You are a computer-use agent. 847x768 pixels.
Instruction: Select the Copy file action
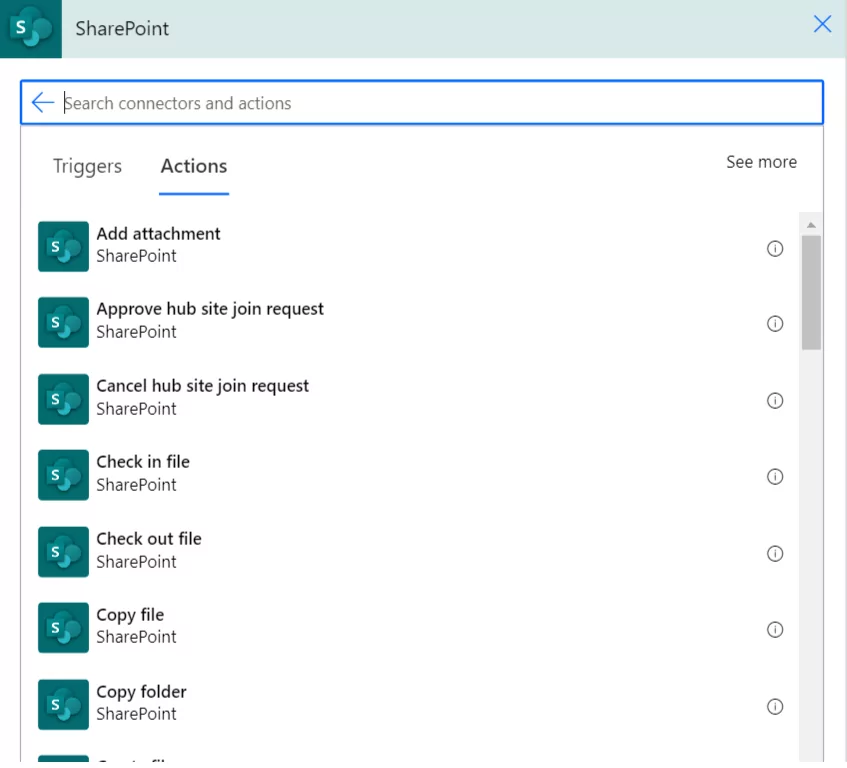click(x=130, y=615)
